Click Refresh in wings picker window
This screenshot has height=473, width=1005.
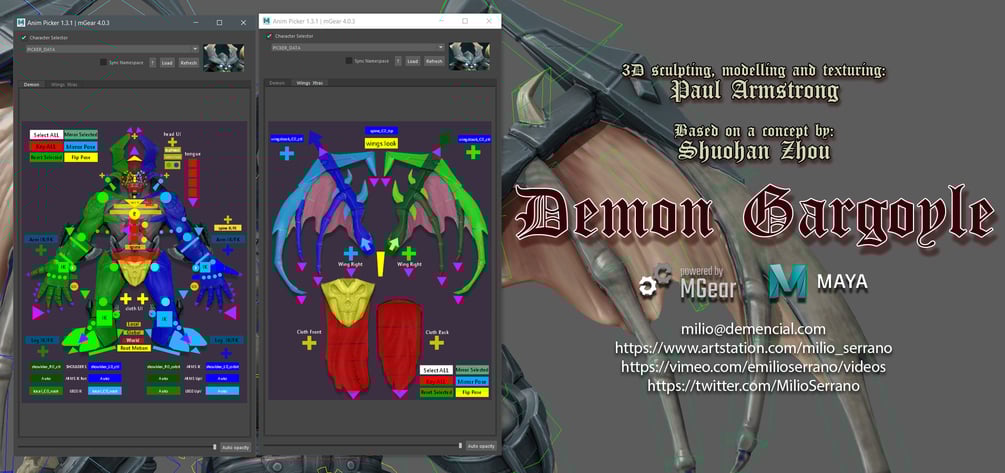pyautogui.click(x=434, y=62)
